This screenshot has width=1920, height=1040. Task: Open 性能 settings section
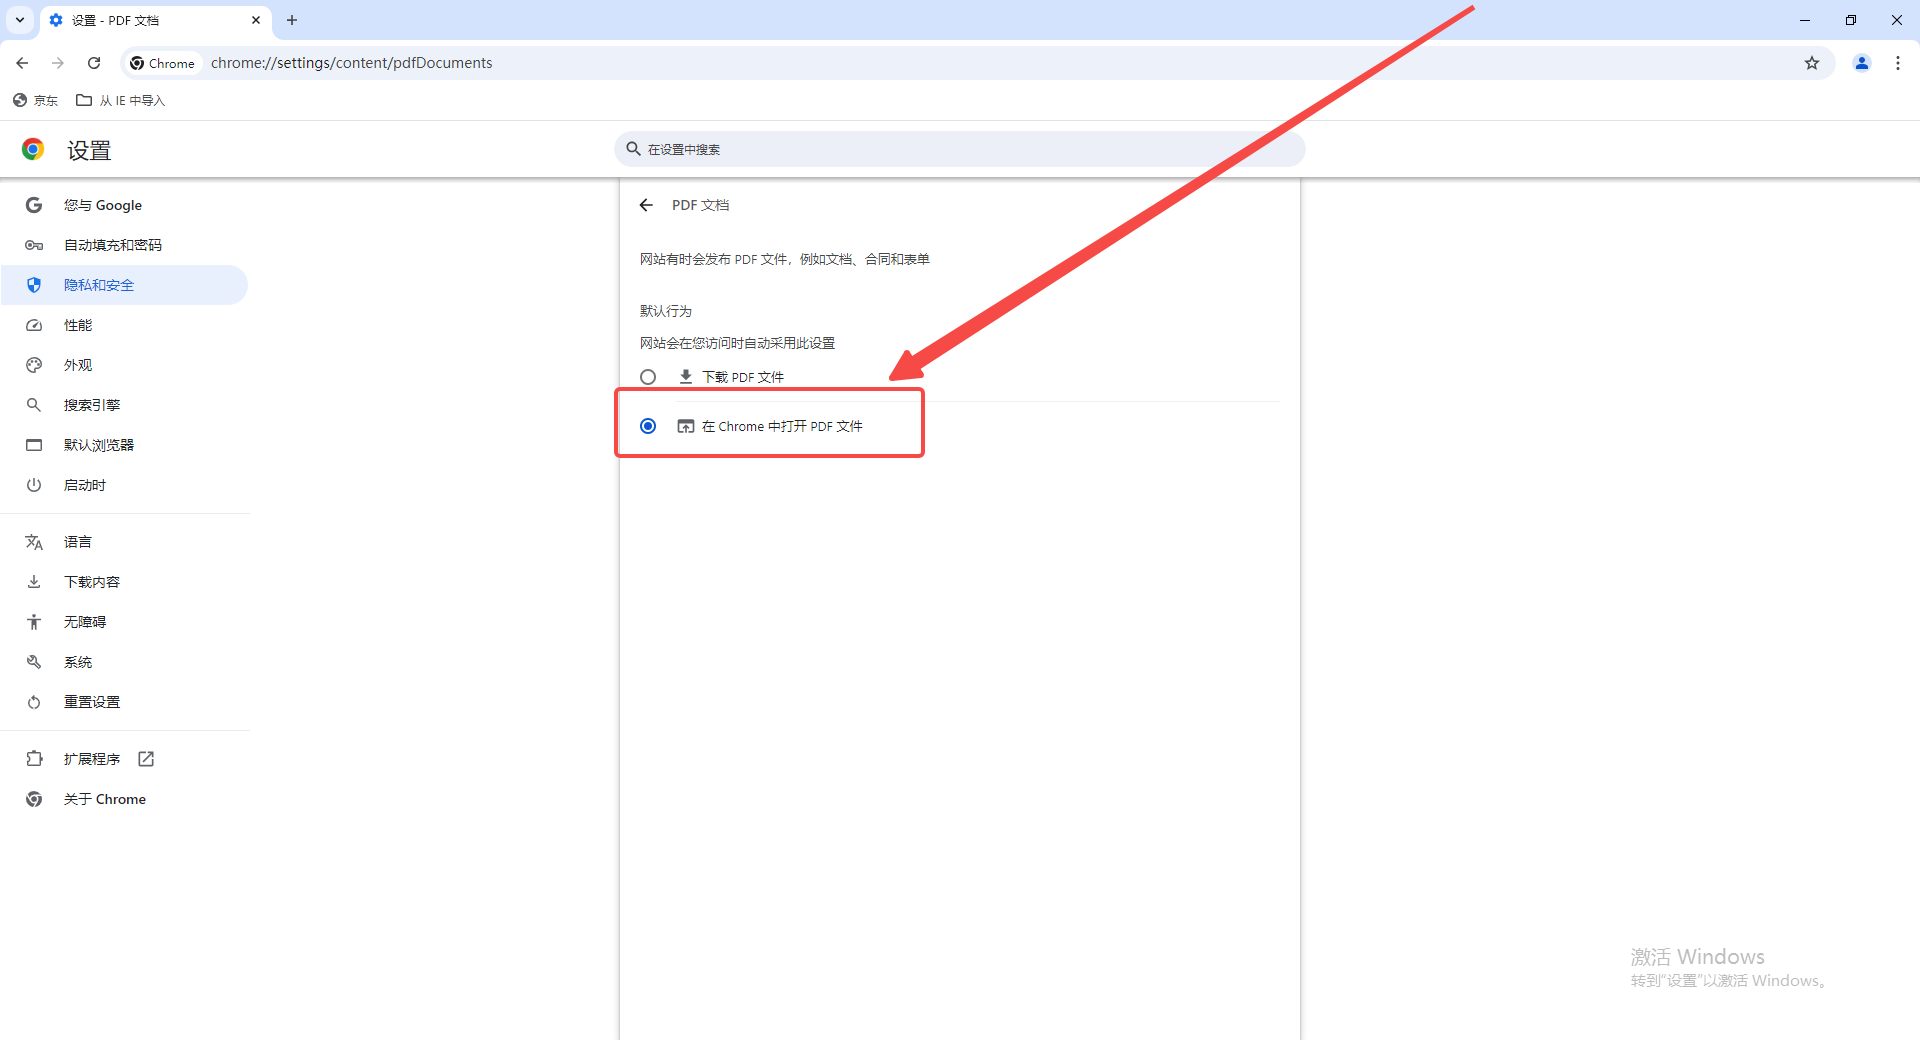pyautogui.click(x=125, y=325)
